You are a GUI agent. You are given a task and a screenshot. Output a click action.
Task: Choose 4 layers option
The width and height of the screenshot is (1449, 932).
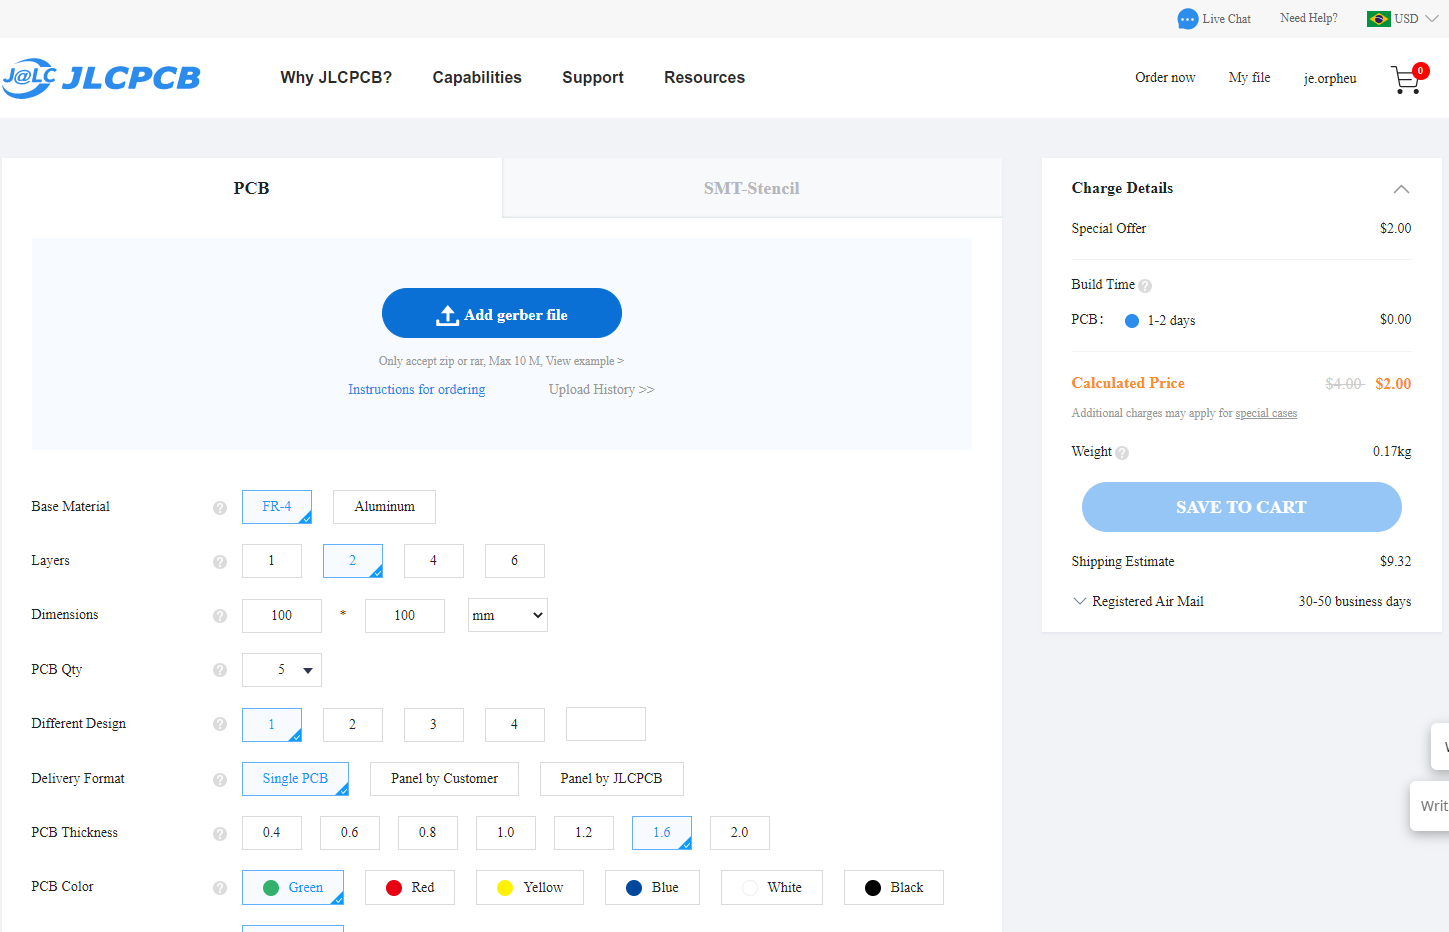click(x=434, y=561)
